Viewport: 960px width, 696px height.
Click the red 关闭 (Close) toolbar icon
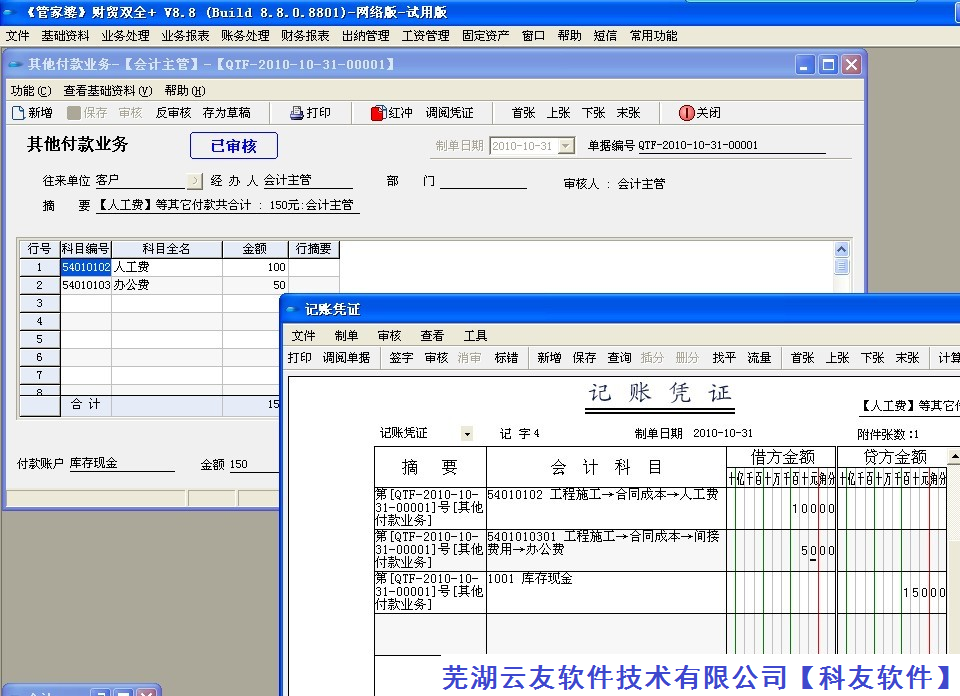pyautogui.click(x=686, y=113)
